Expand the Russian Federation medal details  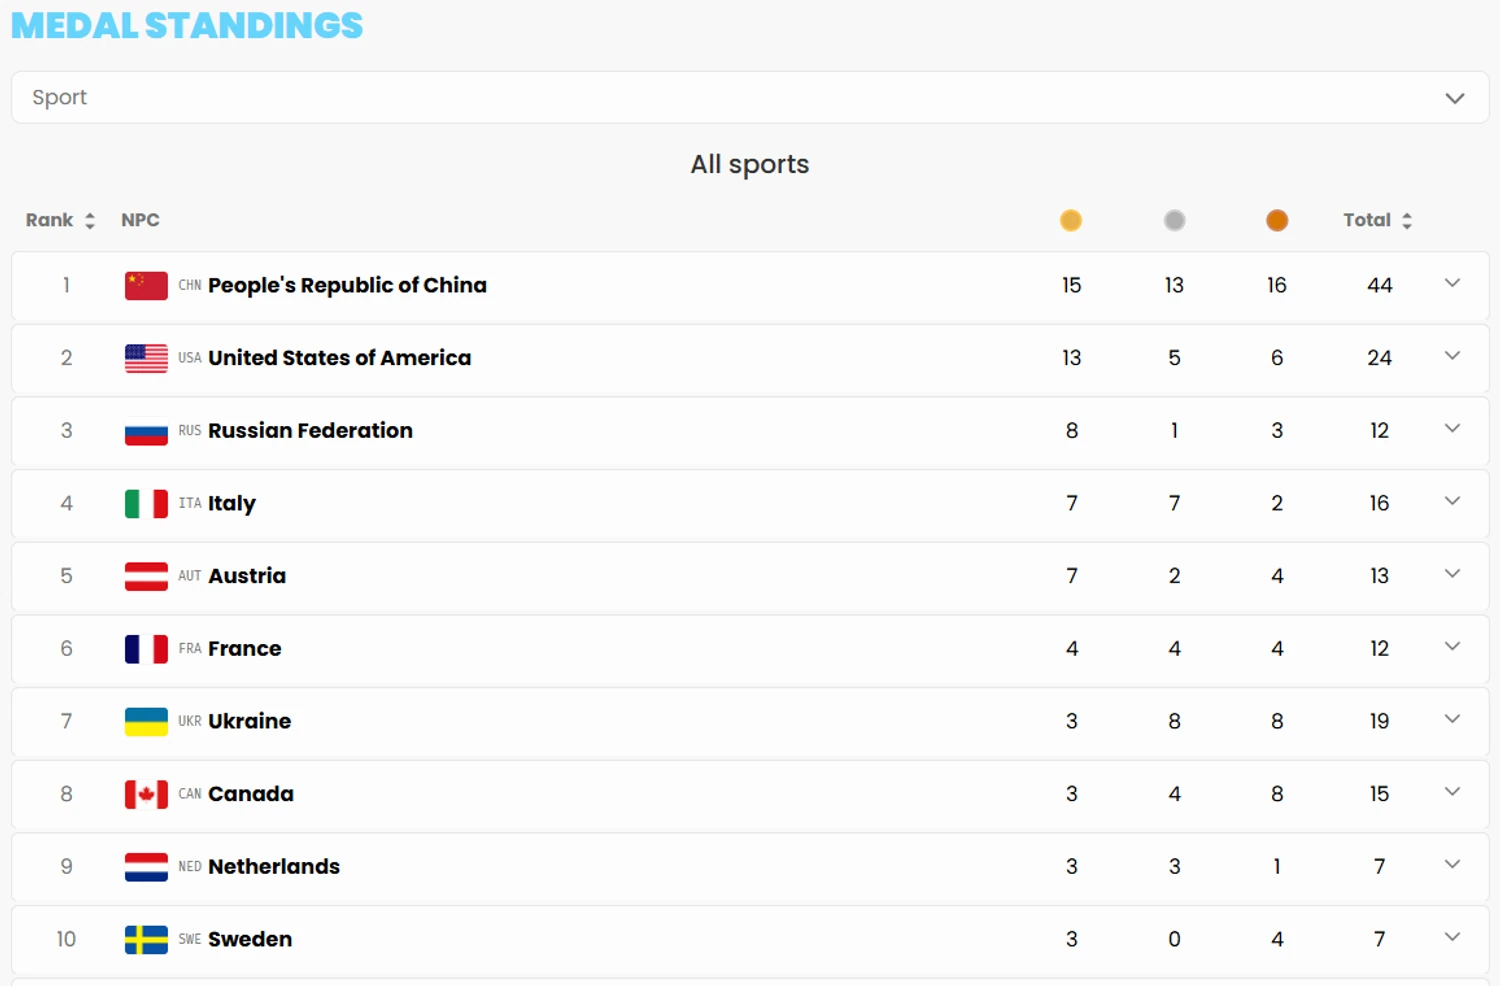tap(1453, 429)
